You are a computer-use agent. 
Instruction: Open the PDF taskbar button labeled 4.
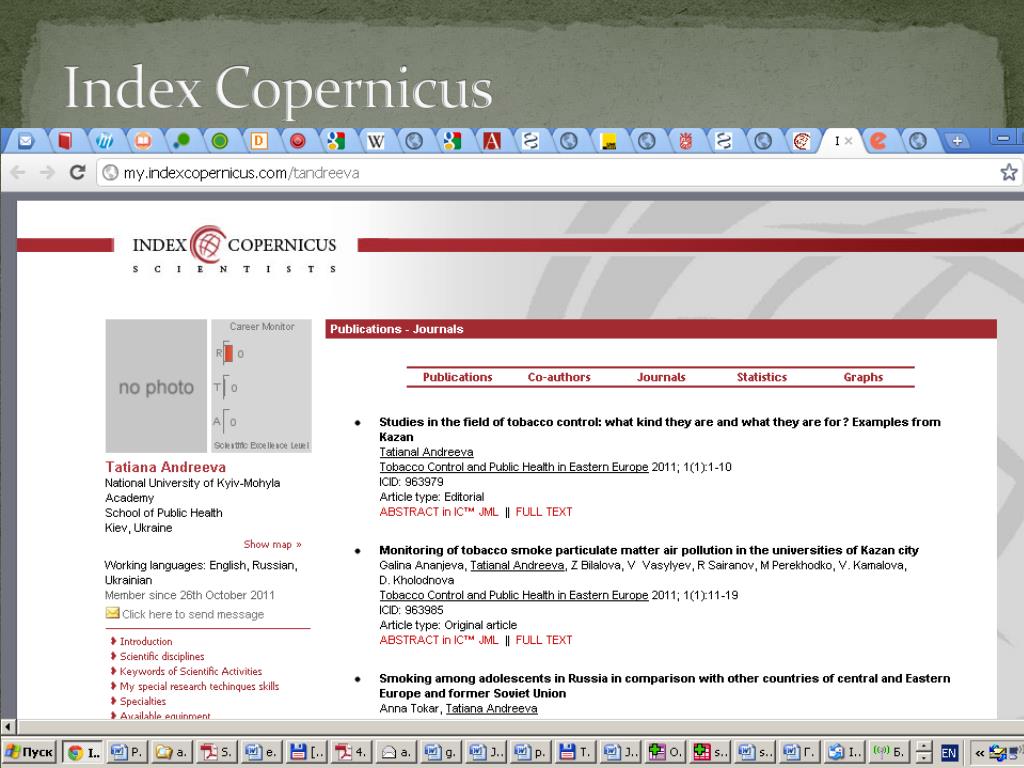(350, 752)
